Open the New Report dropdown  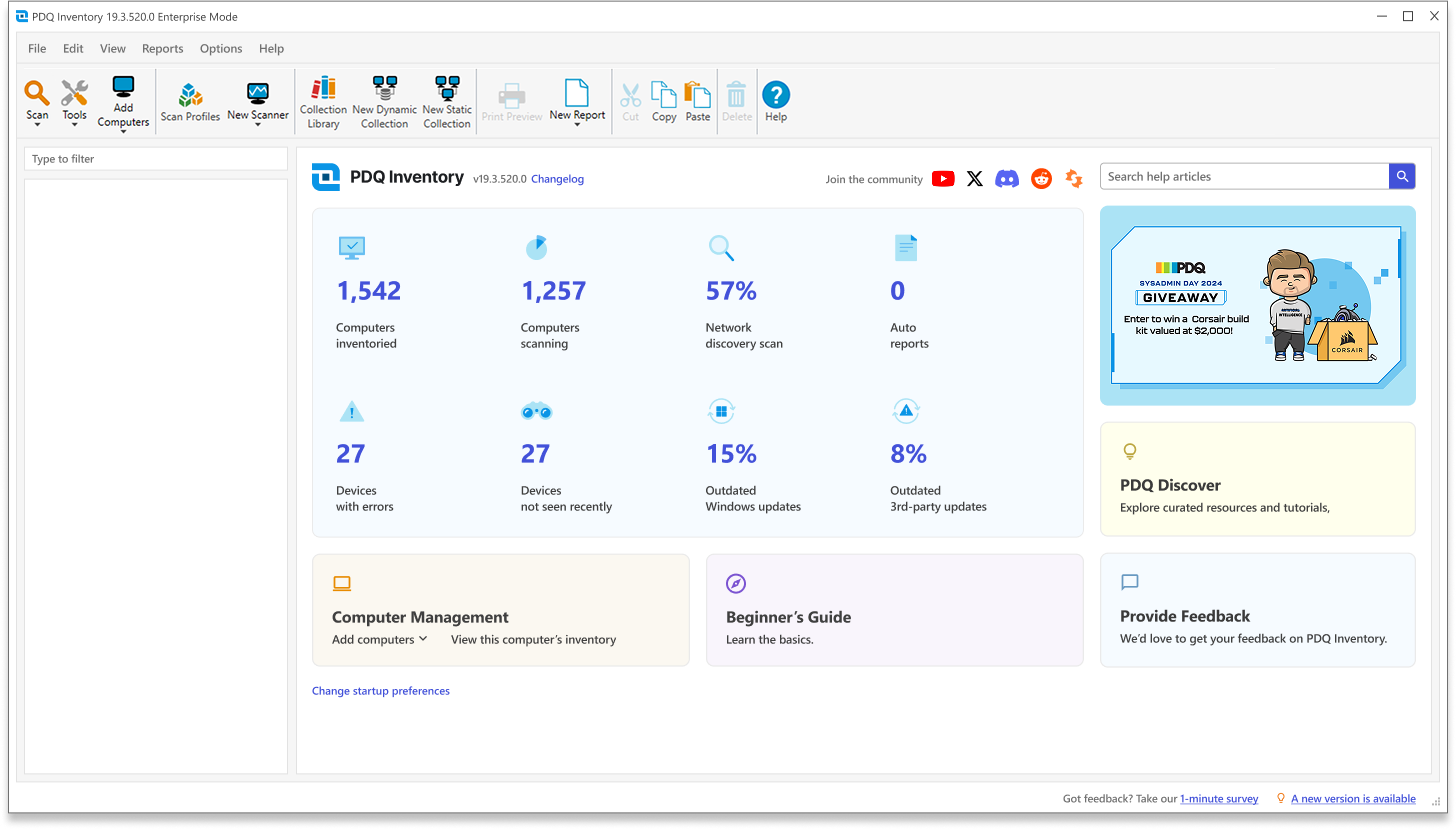tap(577, 126)
